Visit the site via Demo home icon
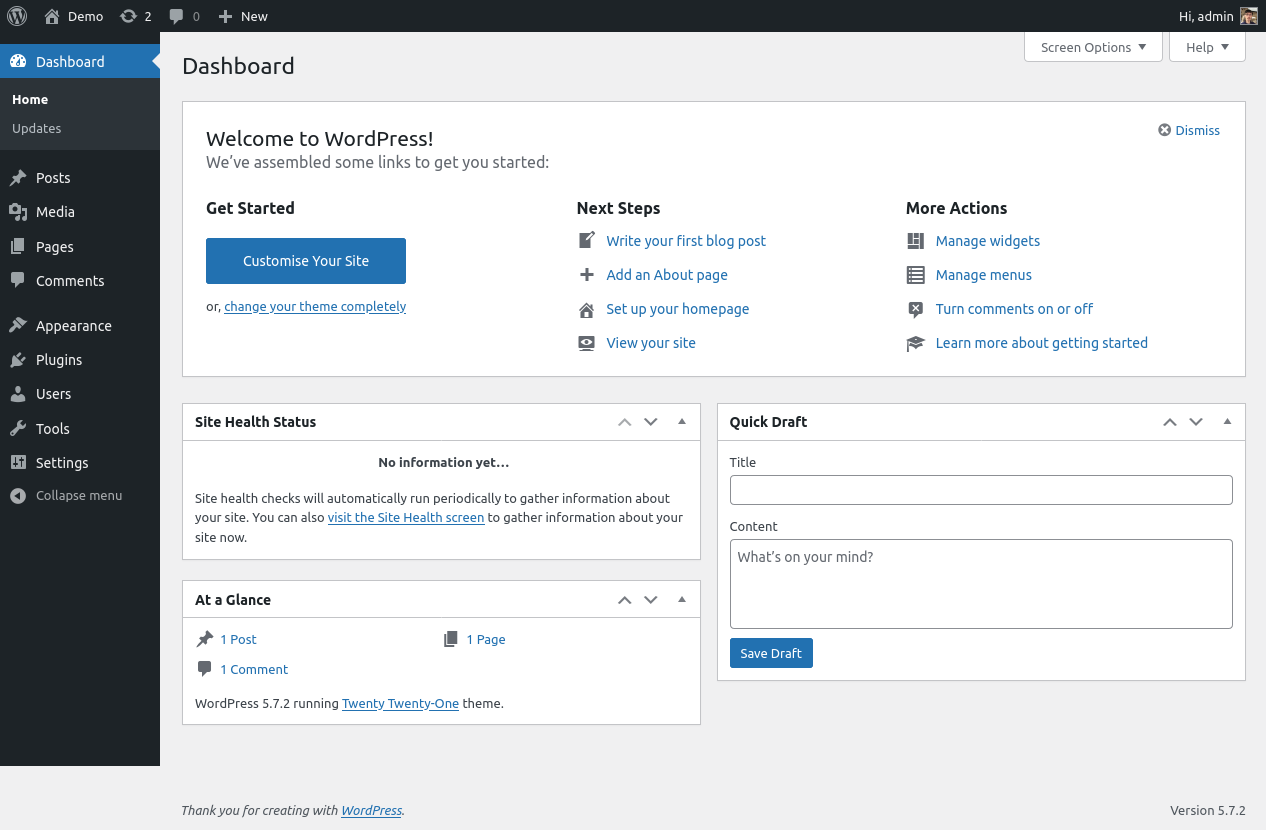 coord(53,16)
